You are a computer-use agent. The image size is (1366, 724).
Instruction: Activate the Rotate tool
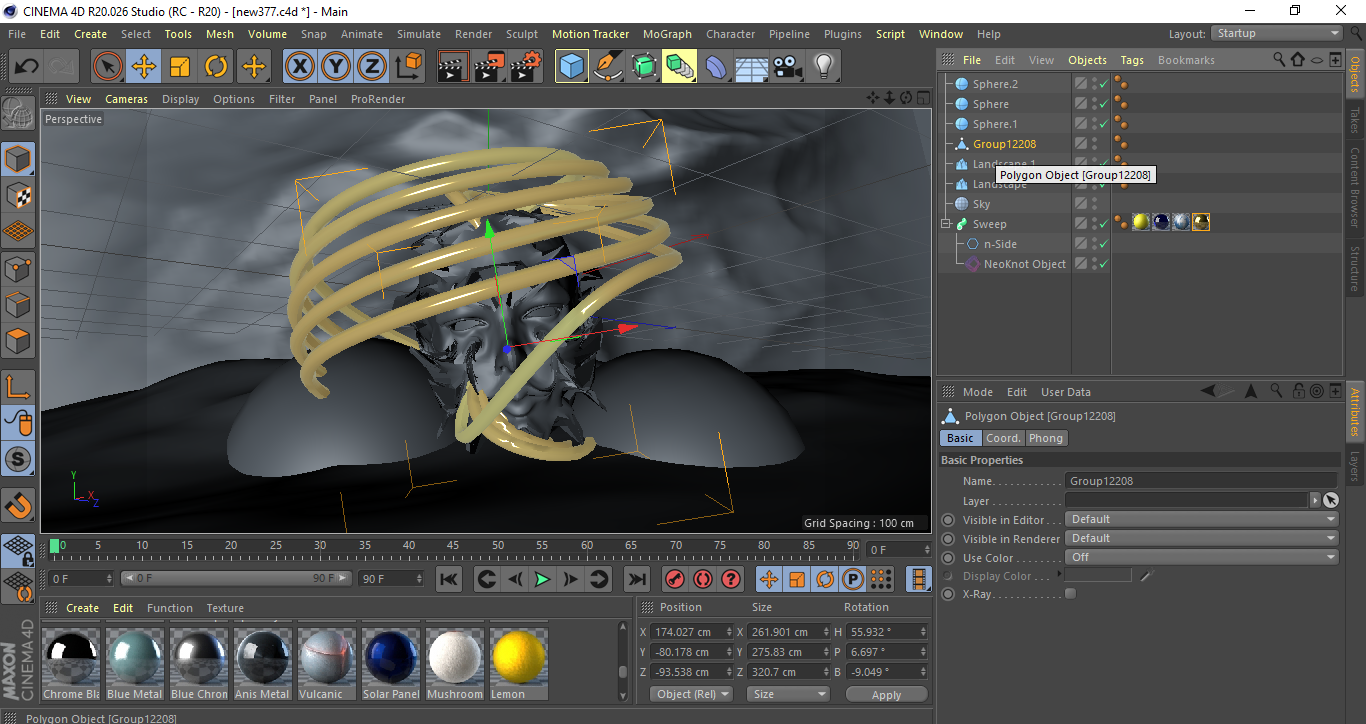point(216,67)
